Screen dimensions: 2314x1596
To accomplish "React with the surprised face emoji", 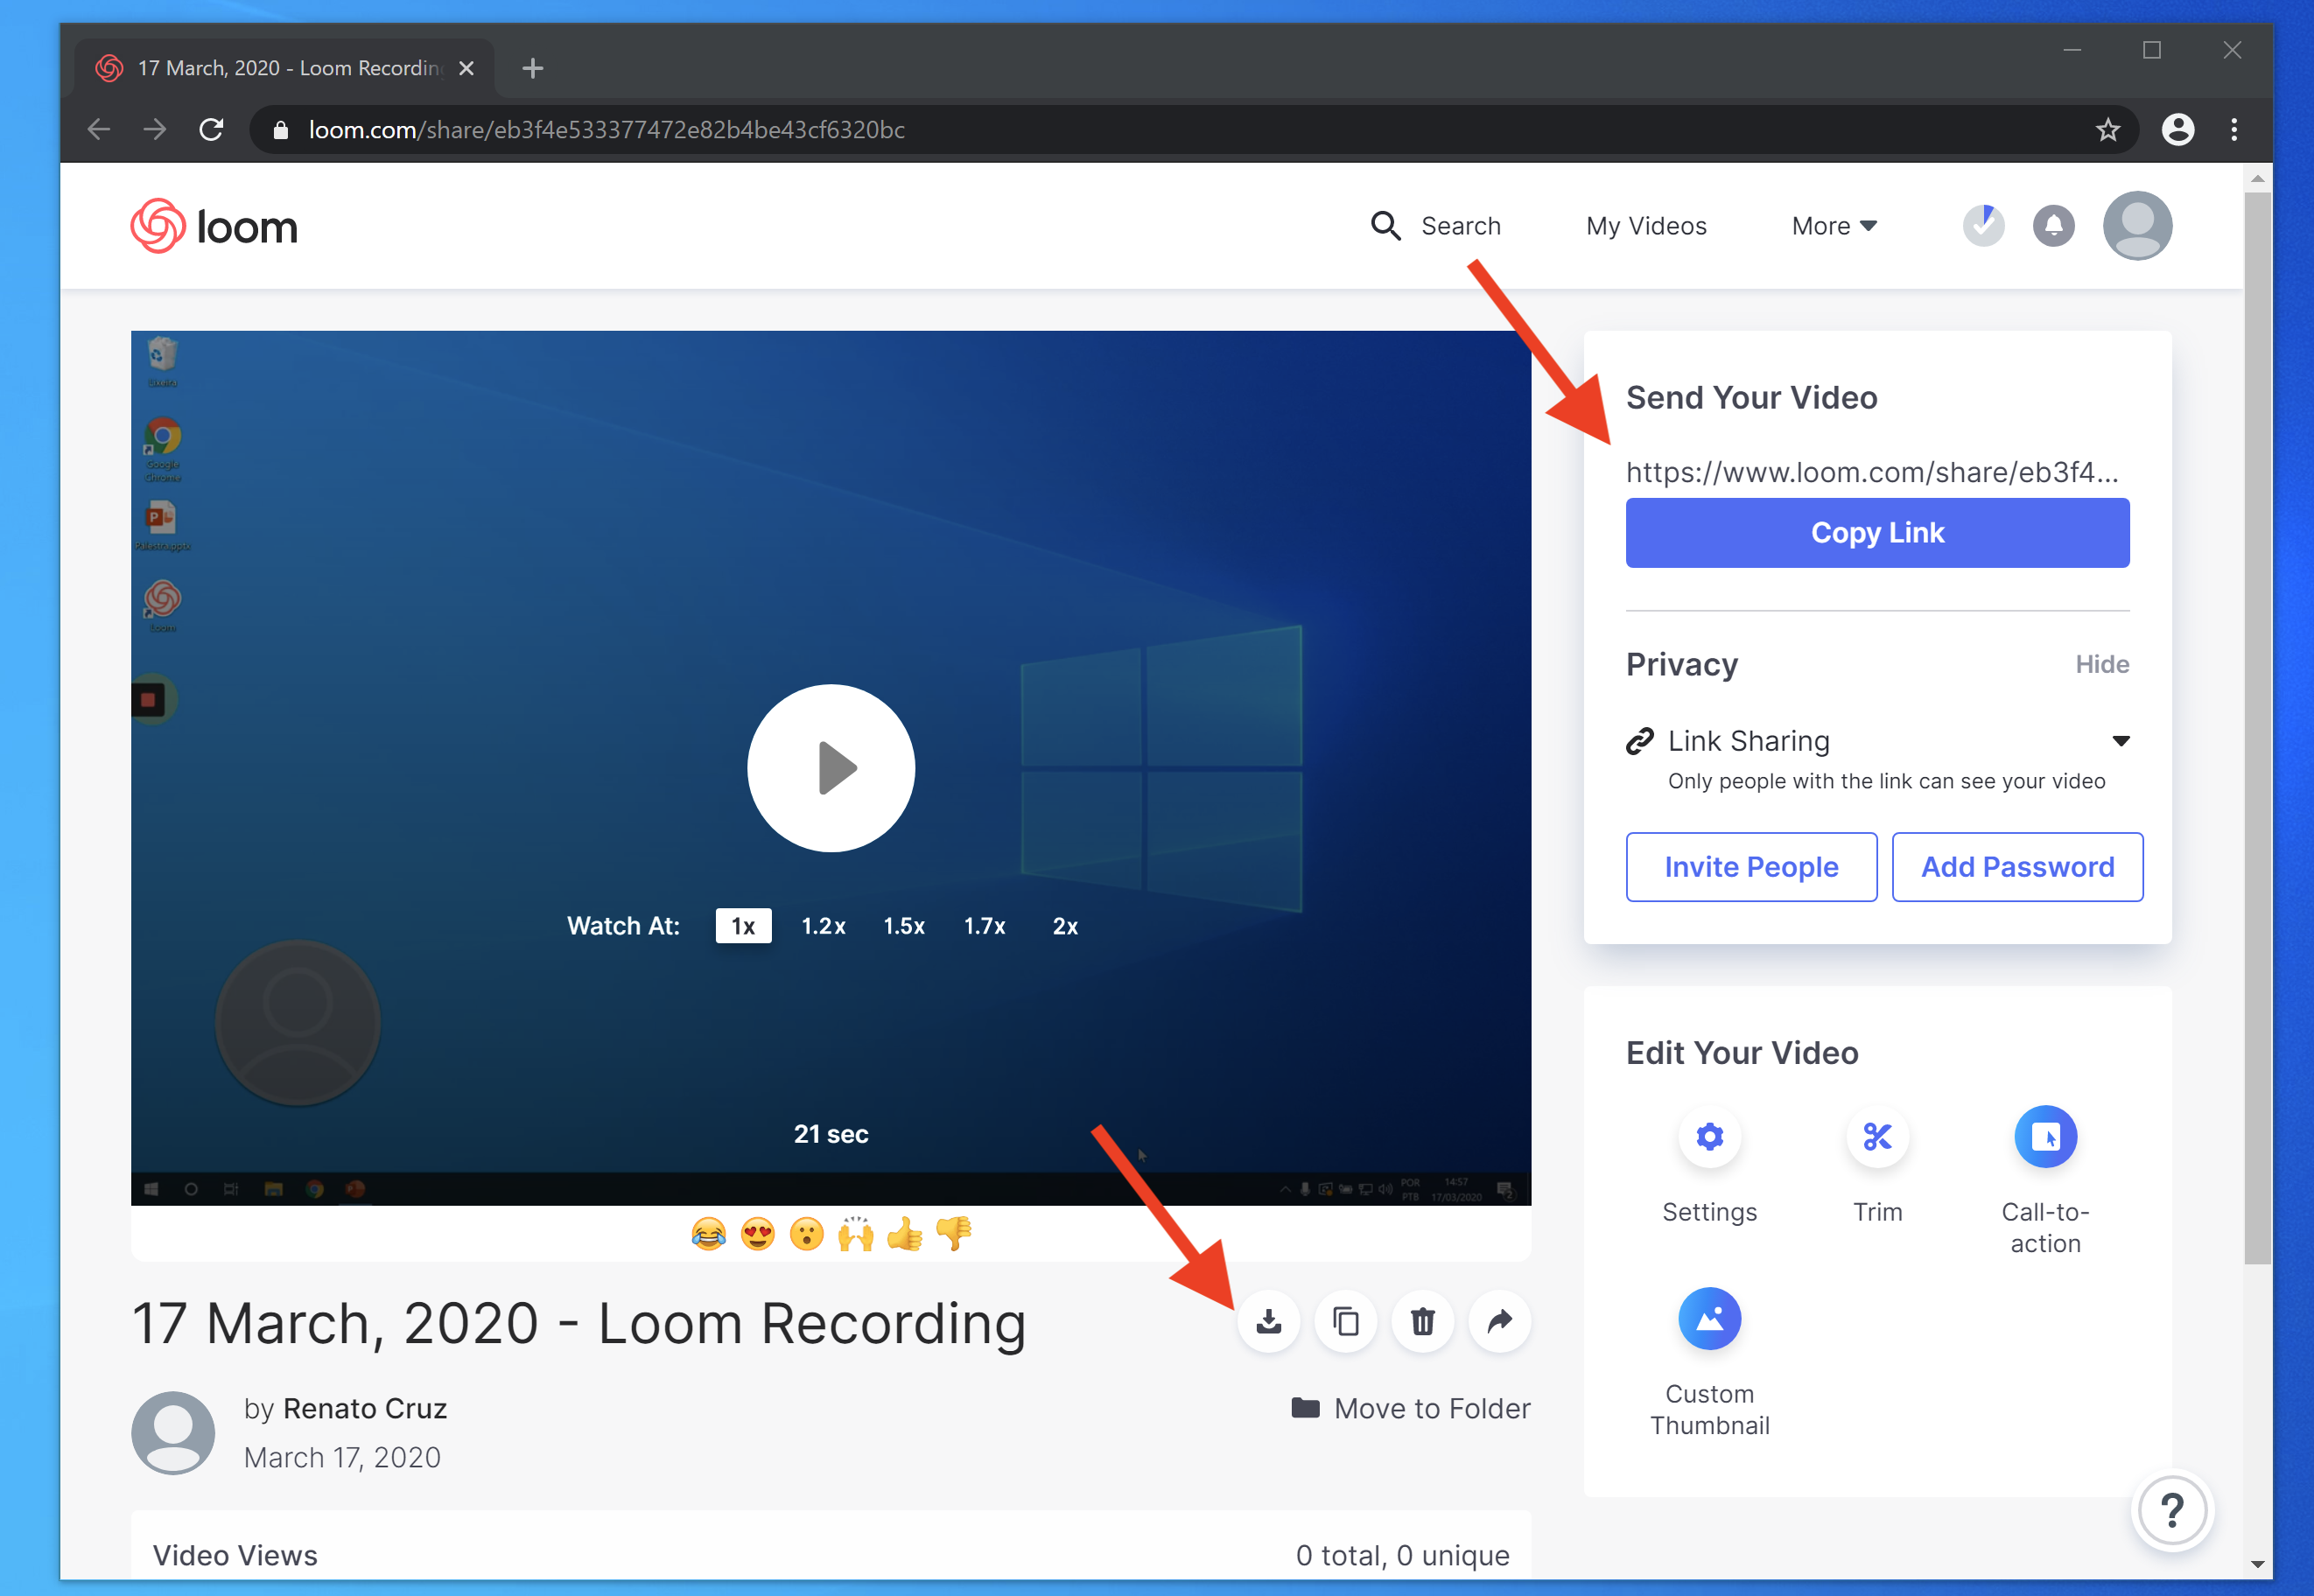I will point(806,1234).
